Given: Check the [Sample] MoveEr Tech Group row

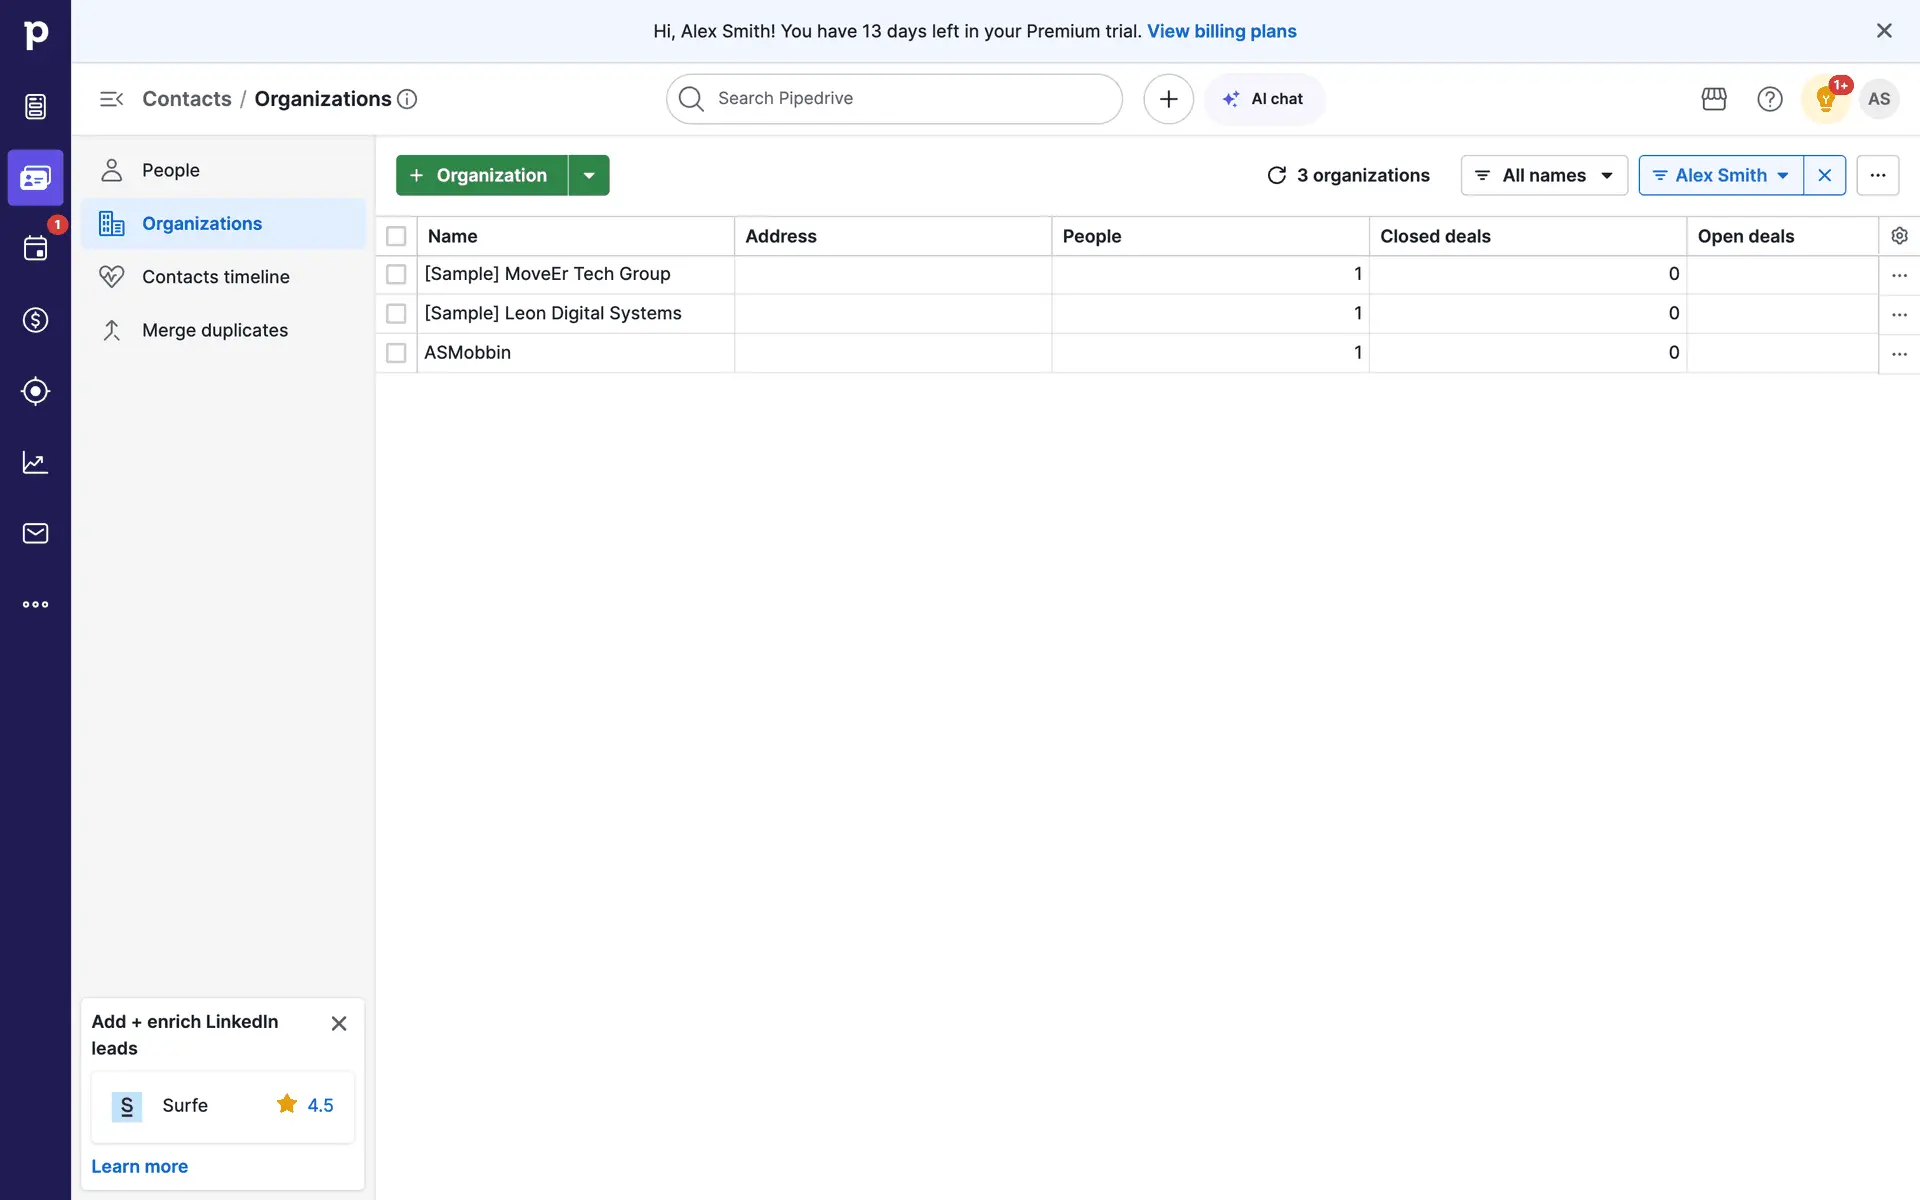Looking at the screenshot, I should [x=396, y=274].
